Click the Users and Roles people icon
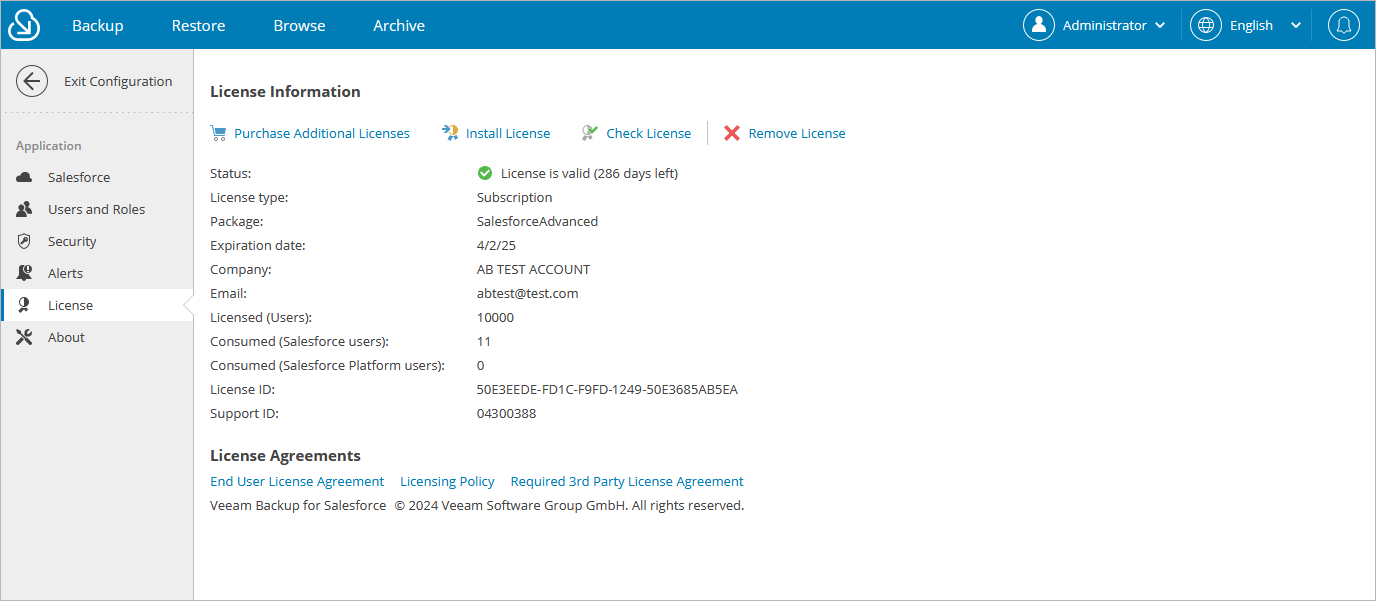1376x601 pixels. (x=25, y=209)
